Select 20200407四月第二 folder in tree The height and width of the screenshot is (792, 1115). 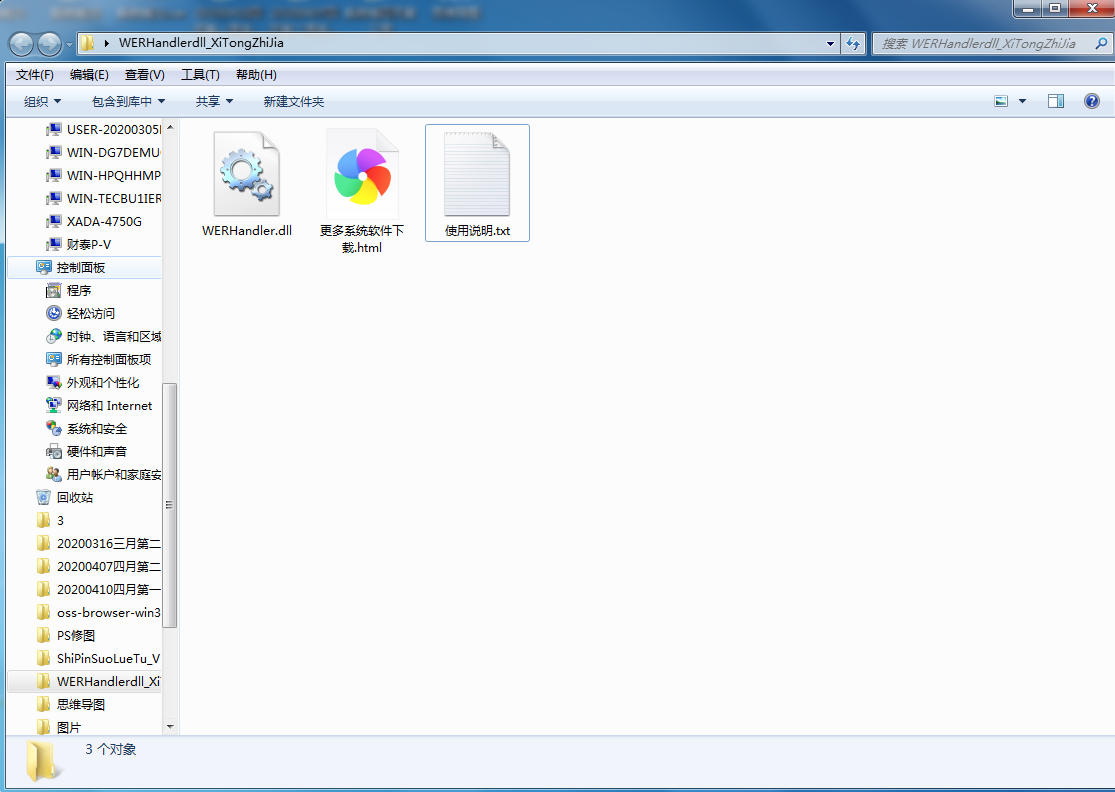tap(98, 567)
